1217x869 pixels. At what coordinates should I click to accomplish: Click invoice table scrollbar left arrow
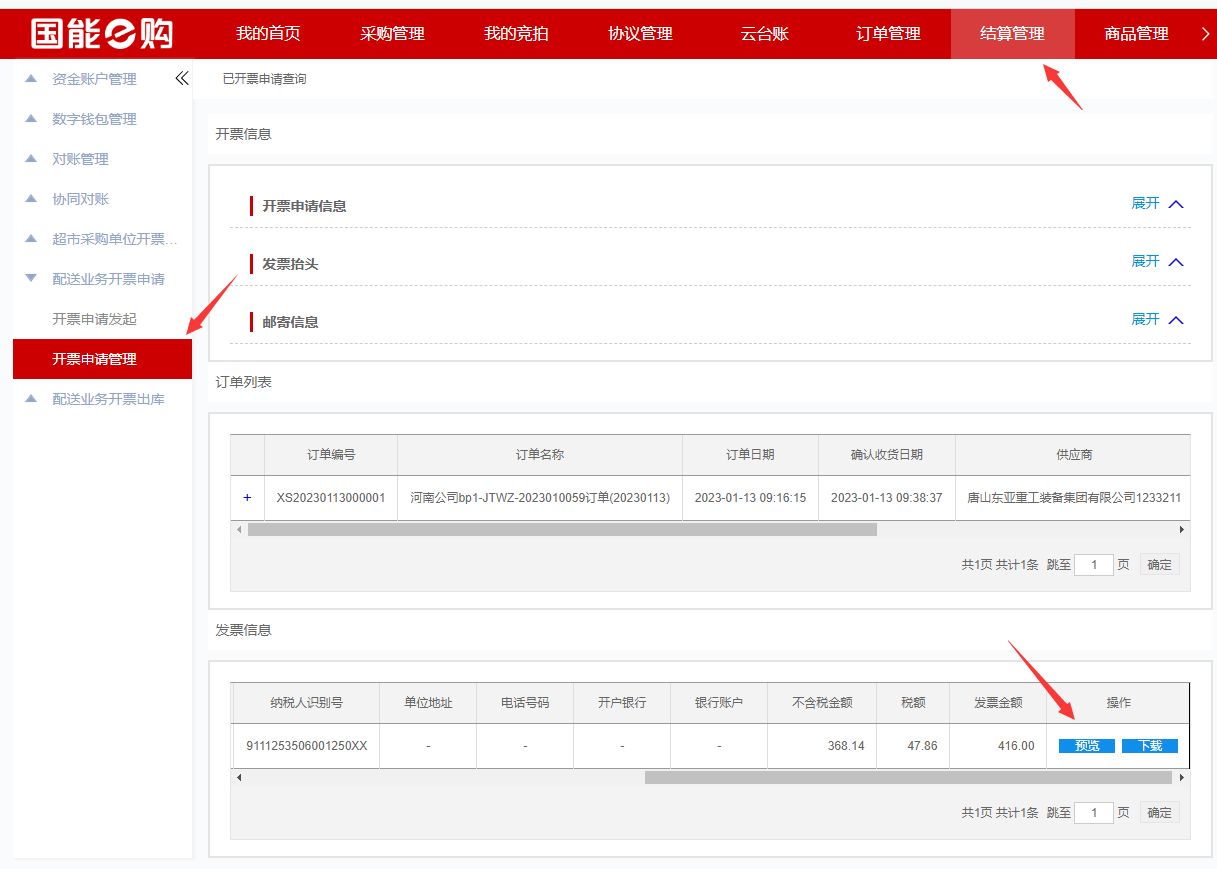click(x=238, y=777)
